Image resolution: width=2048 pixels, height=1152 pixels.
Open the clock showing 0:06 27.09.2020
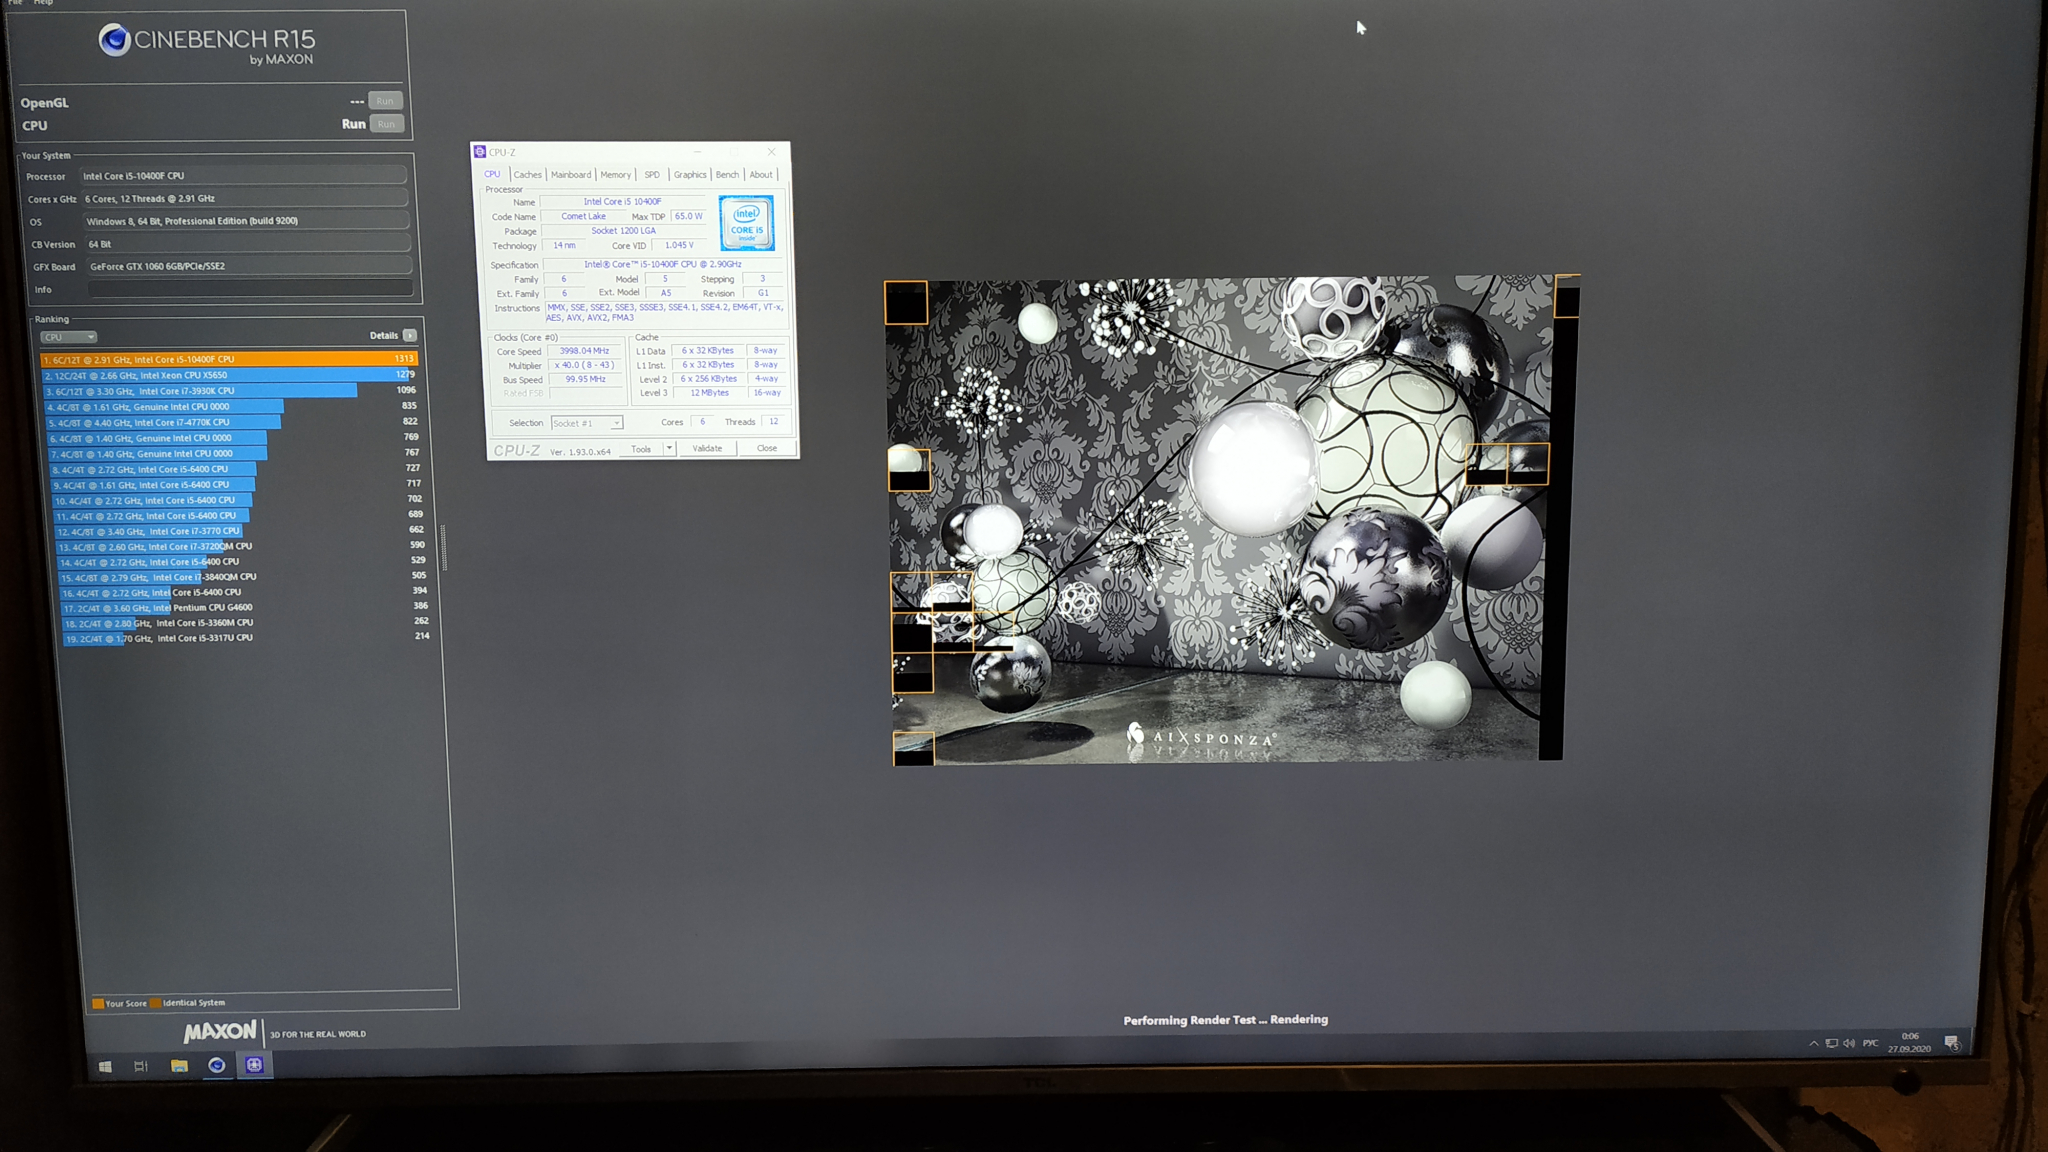(1909, 1042)
